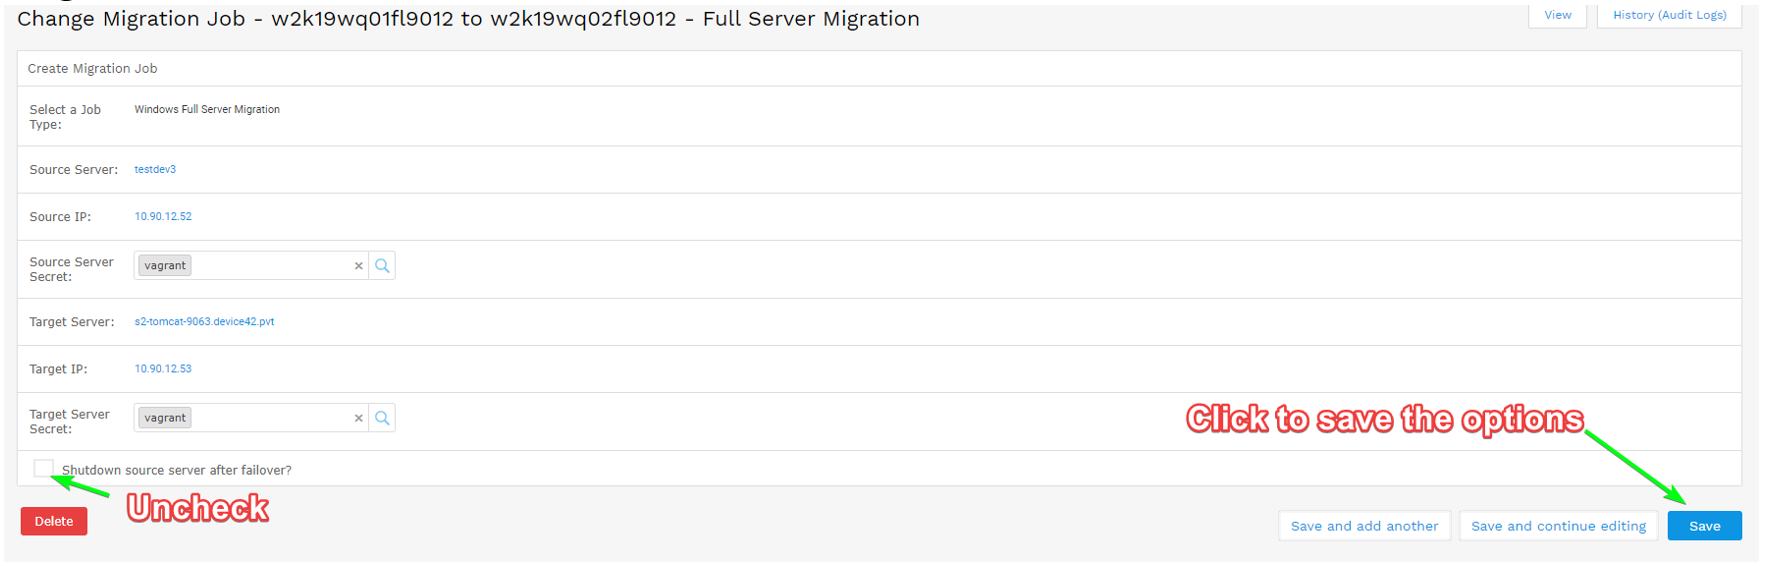Uncheck Shutdown source server after failover checkbox
Screen dimensions: 1767x566
tap(43, 468)
